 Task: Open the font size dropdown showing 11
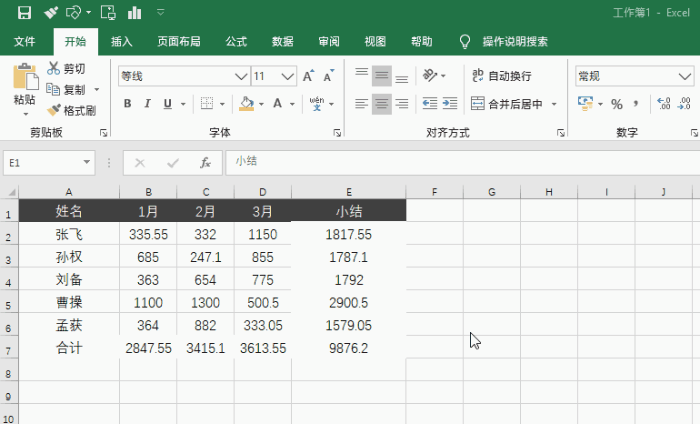coord(288,76)
